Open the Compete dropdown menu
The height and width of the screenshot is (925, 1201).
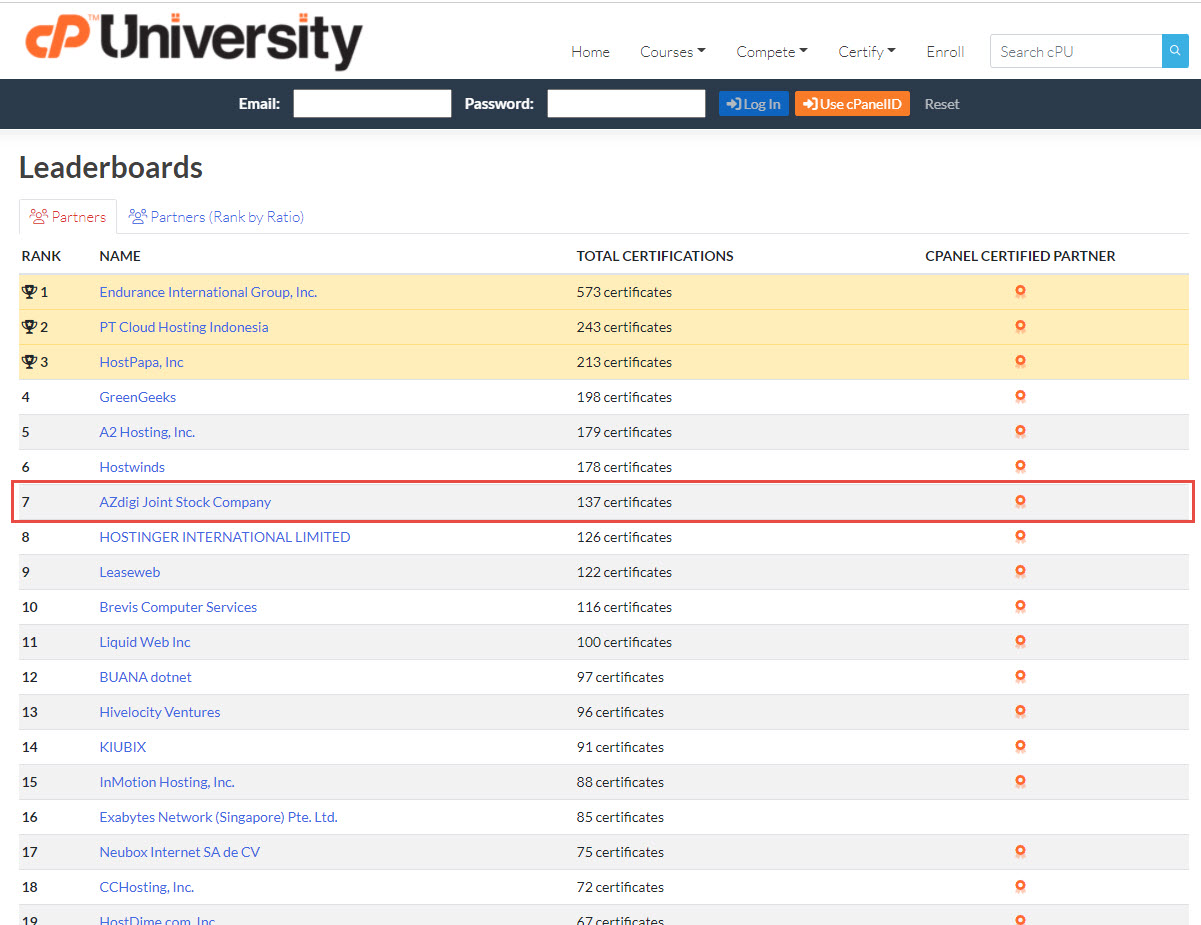771,51
